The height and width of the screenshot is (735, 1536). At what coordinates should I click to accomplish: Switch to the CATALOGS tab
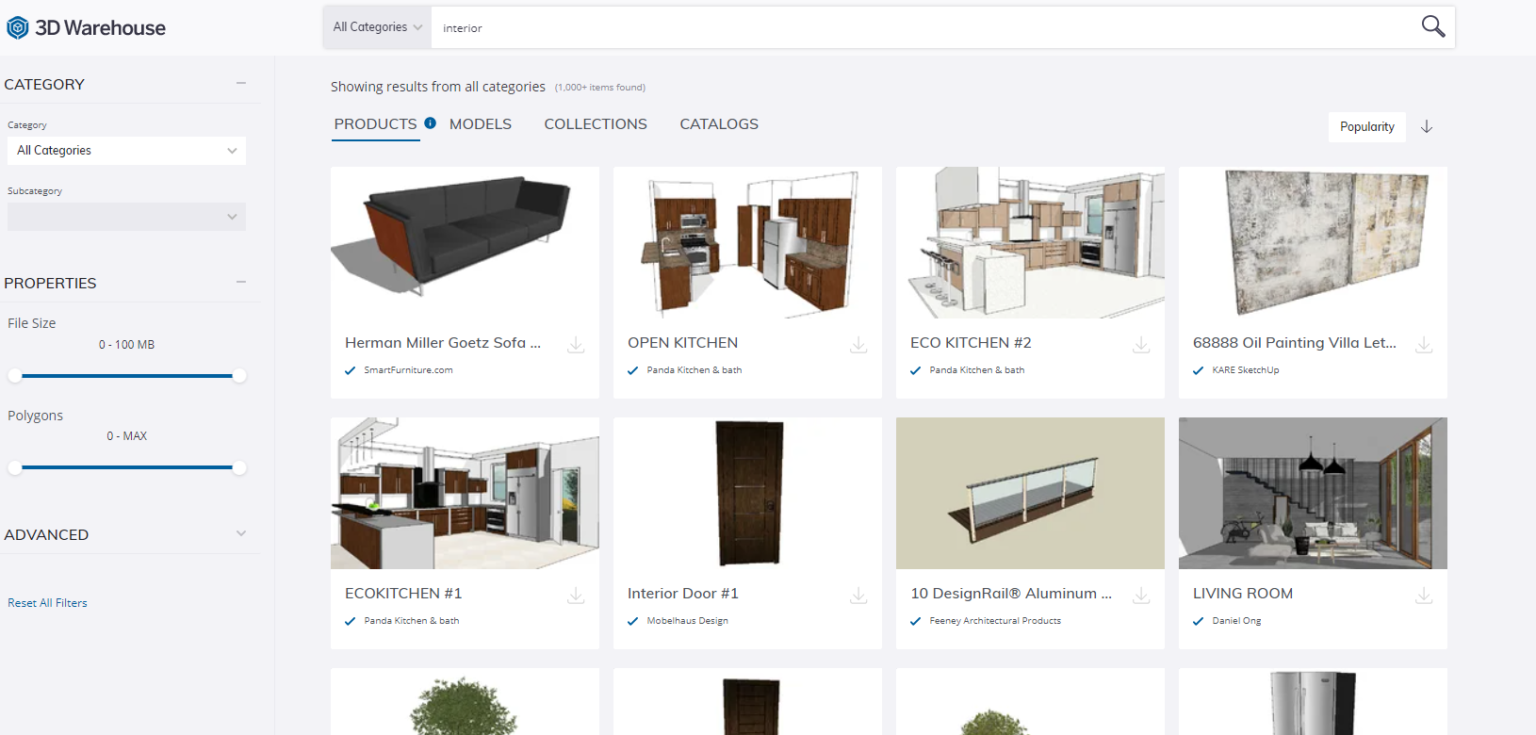click(x=718, y=124)
